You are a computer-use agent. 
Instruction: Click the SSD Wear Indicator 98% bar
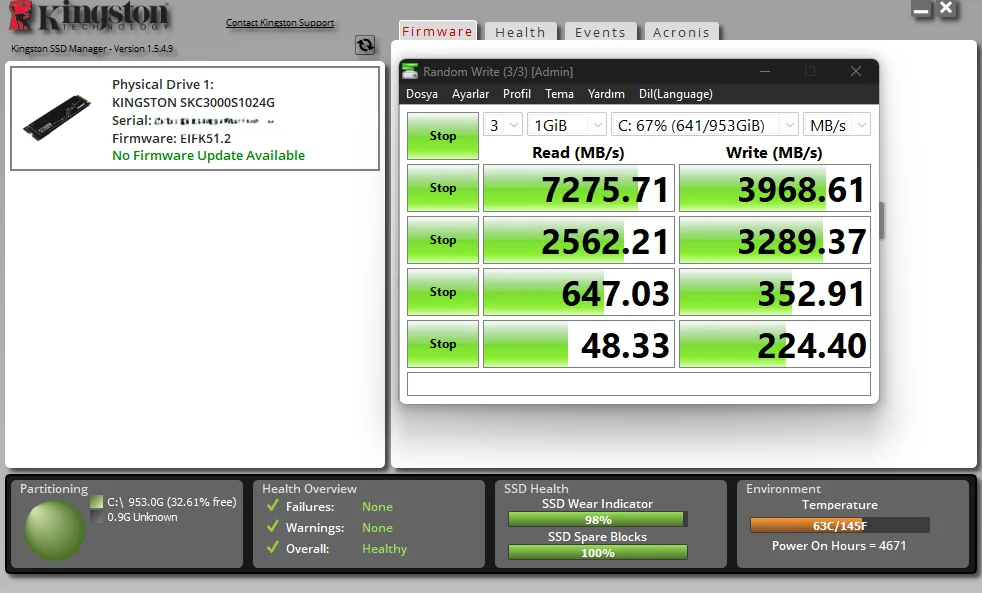597,519
